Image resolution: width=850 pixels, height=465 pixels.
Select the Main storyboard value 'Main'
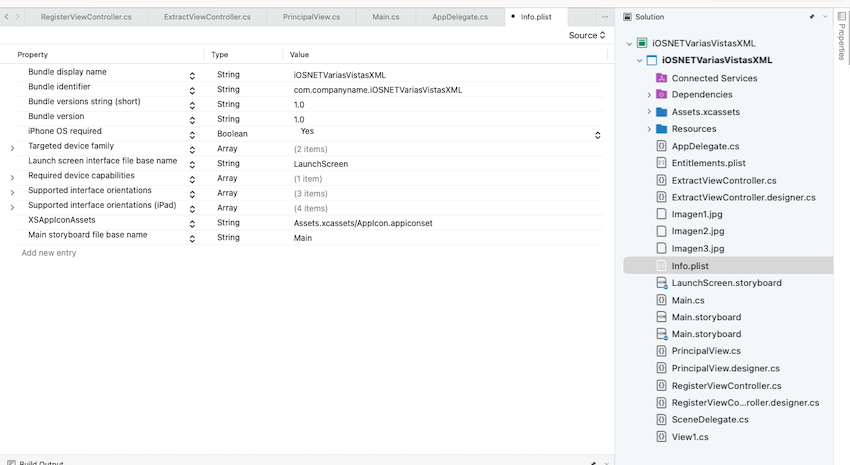point(302,238)
